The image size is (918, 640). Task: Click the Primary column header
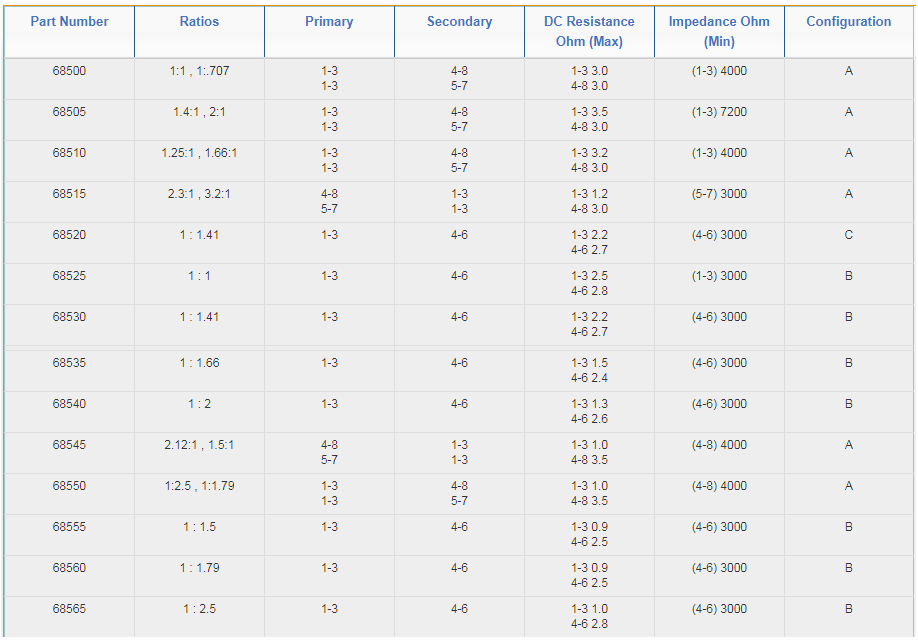(329, 22)
